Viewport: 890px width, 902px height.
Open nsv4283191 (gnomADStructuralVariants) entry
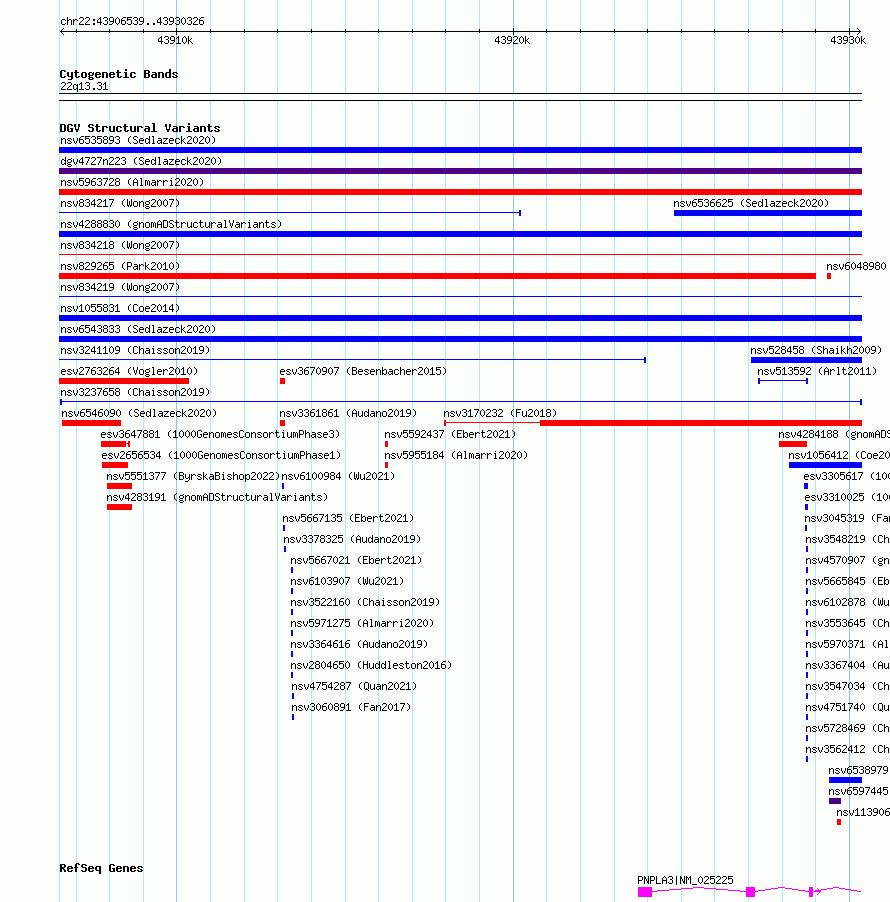pyautogui.click(x=217, y=498)
